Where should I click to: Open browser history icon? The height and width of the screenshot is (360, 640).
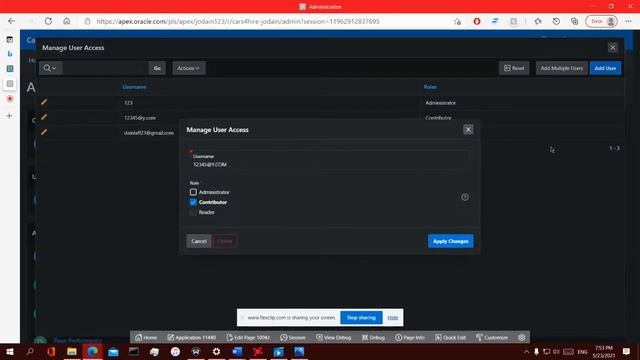point(556,21)
